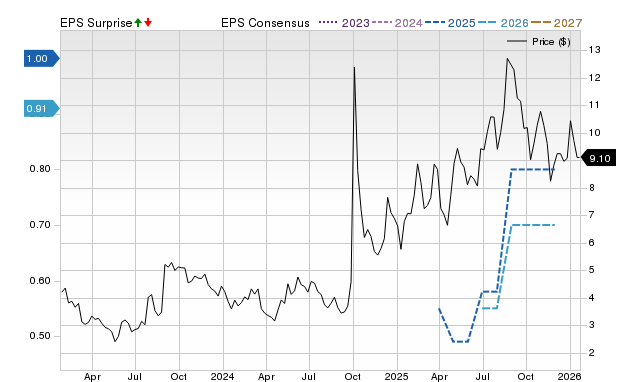
Task: Click the EPS Surprise label
Action: [x=96, y=23]
